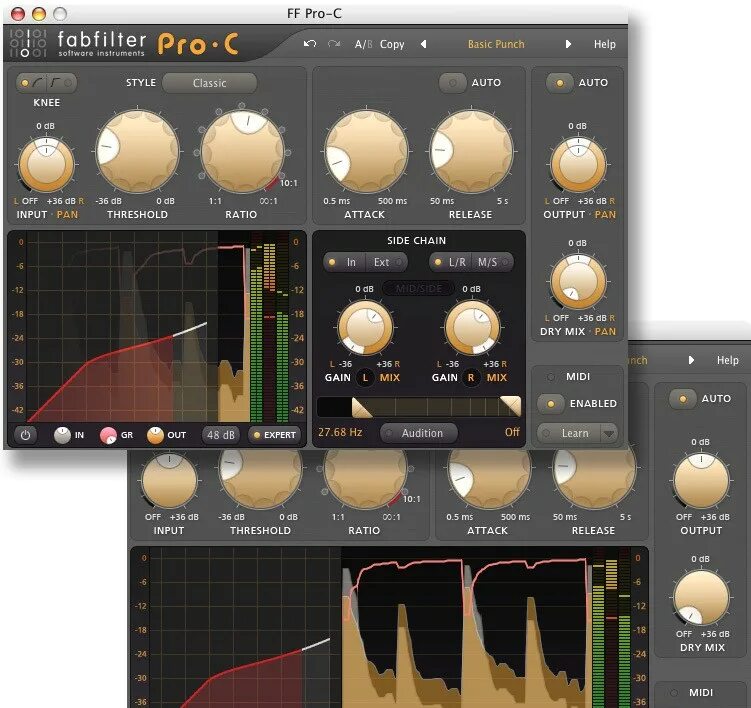Click next preset arrow in back window
Viewport: 751px width, 708px height.
click(x=691, y=360)
